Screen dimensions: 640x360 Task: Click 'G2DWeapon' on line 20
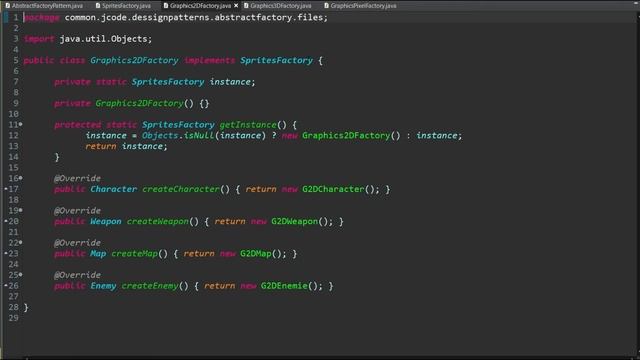pos(294,221)
